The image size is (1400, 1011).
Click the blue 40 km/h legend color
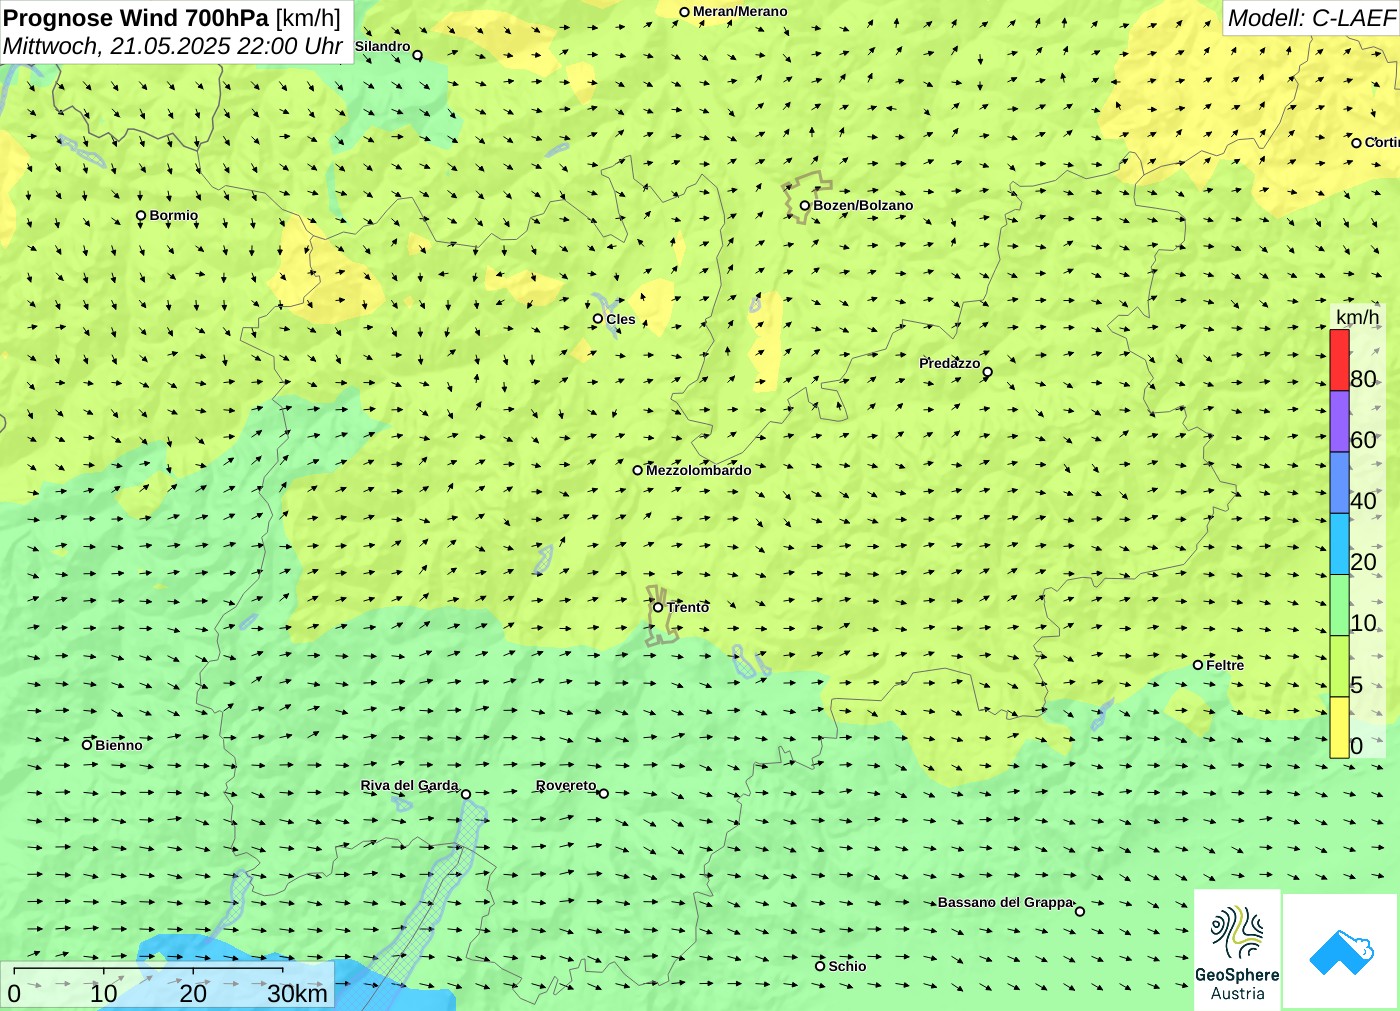[1339, 483]
